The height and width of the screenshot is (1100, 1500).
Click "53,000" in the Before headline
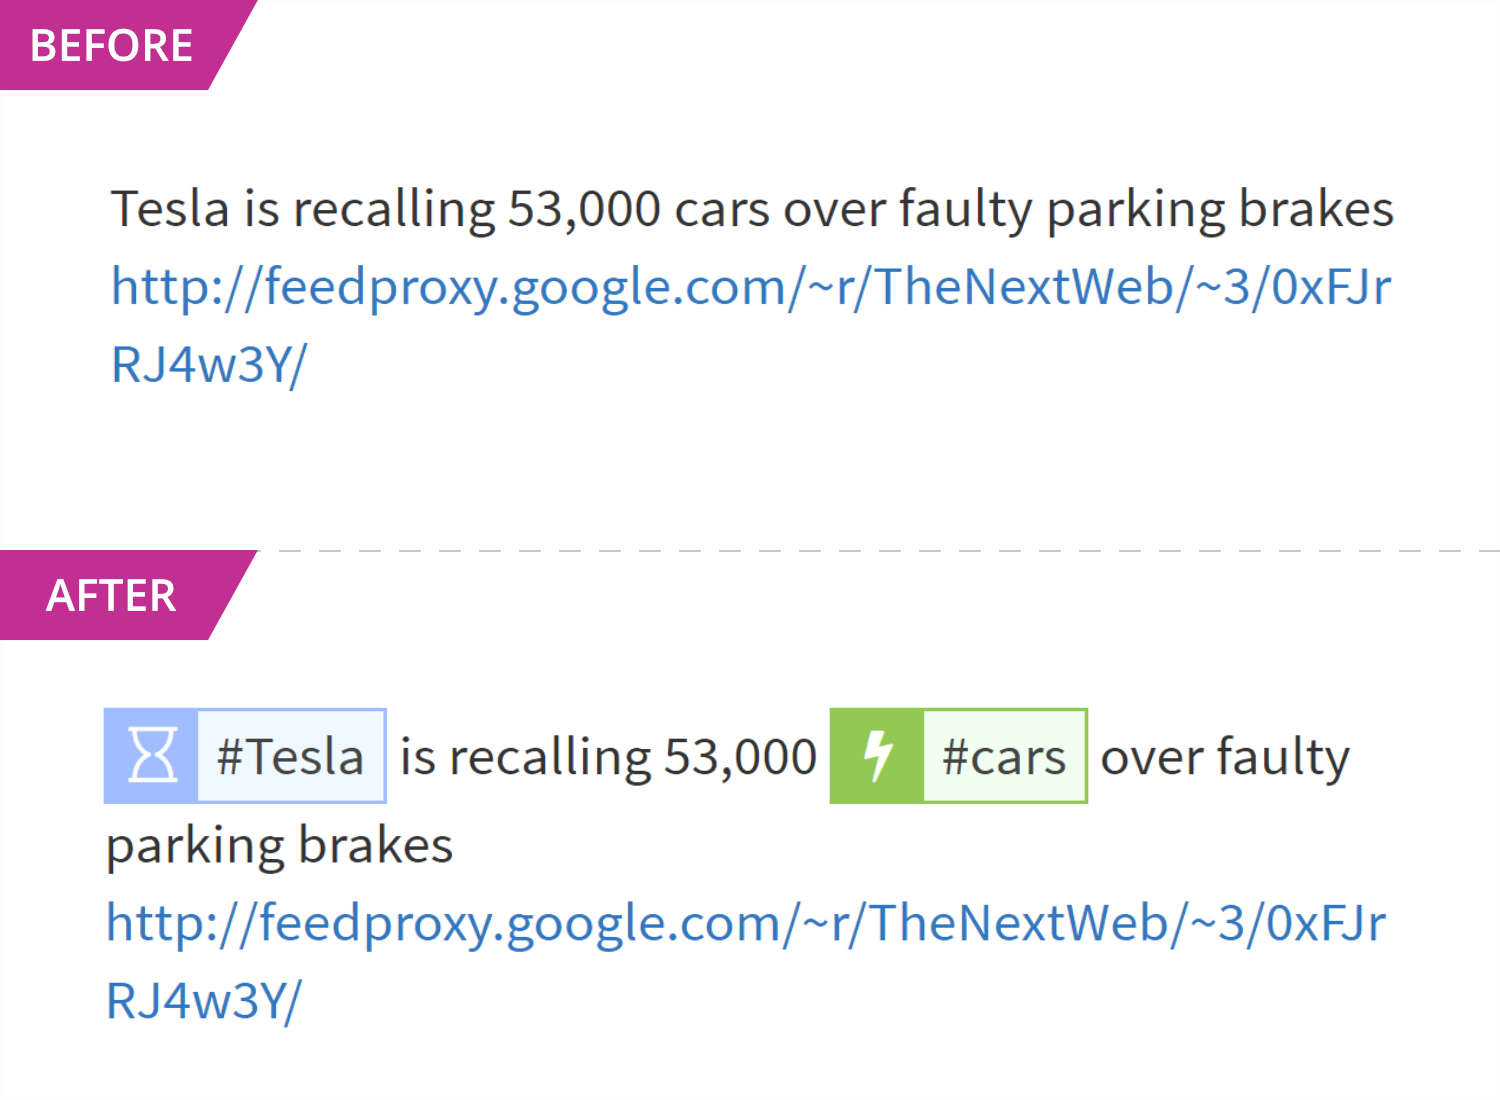click(584, 210)
